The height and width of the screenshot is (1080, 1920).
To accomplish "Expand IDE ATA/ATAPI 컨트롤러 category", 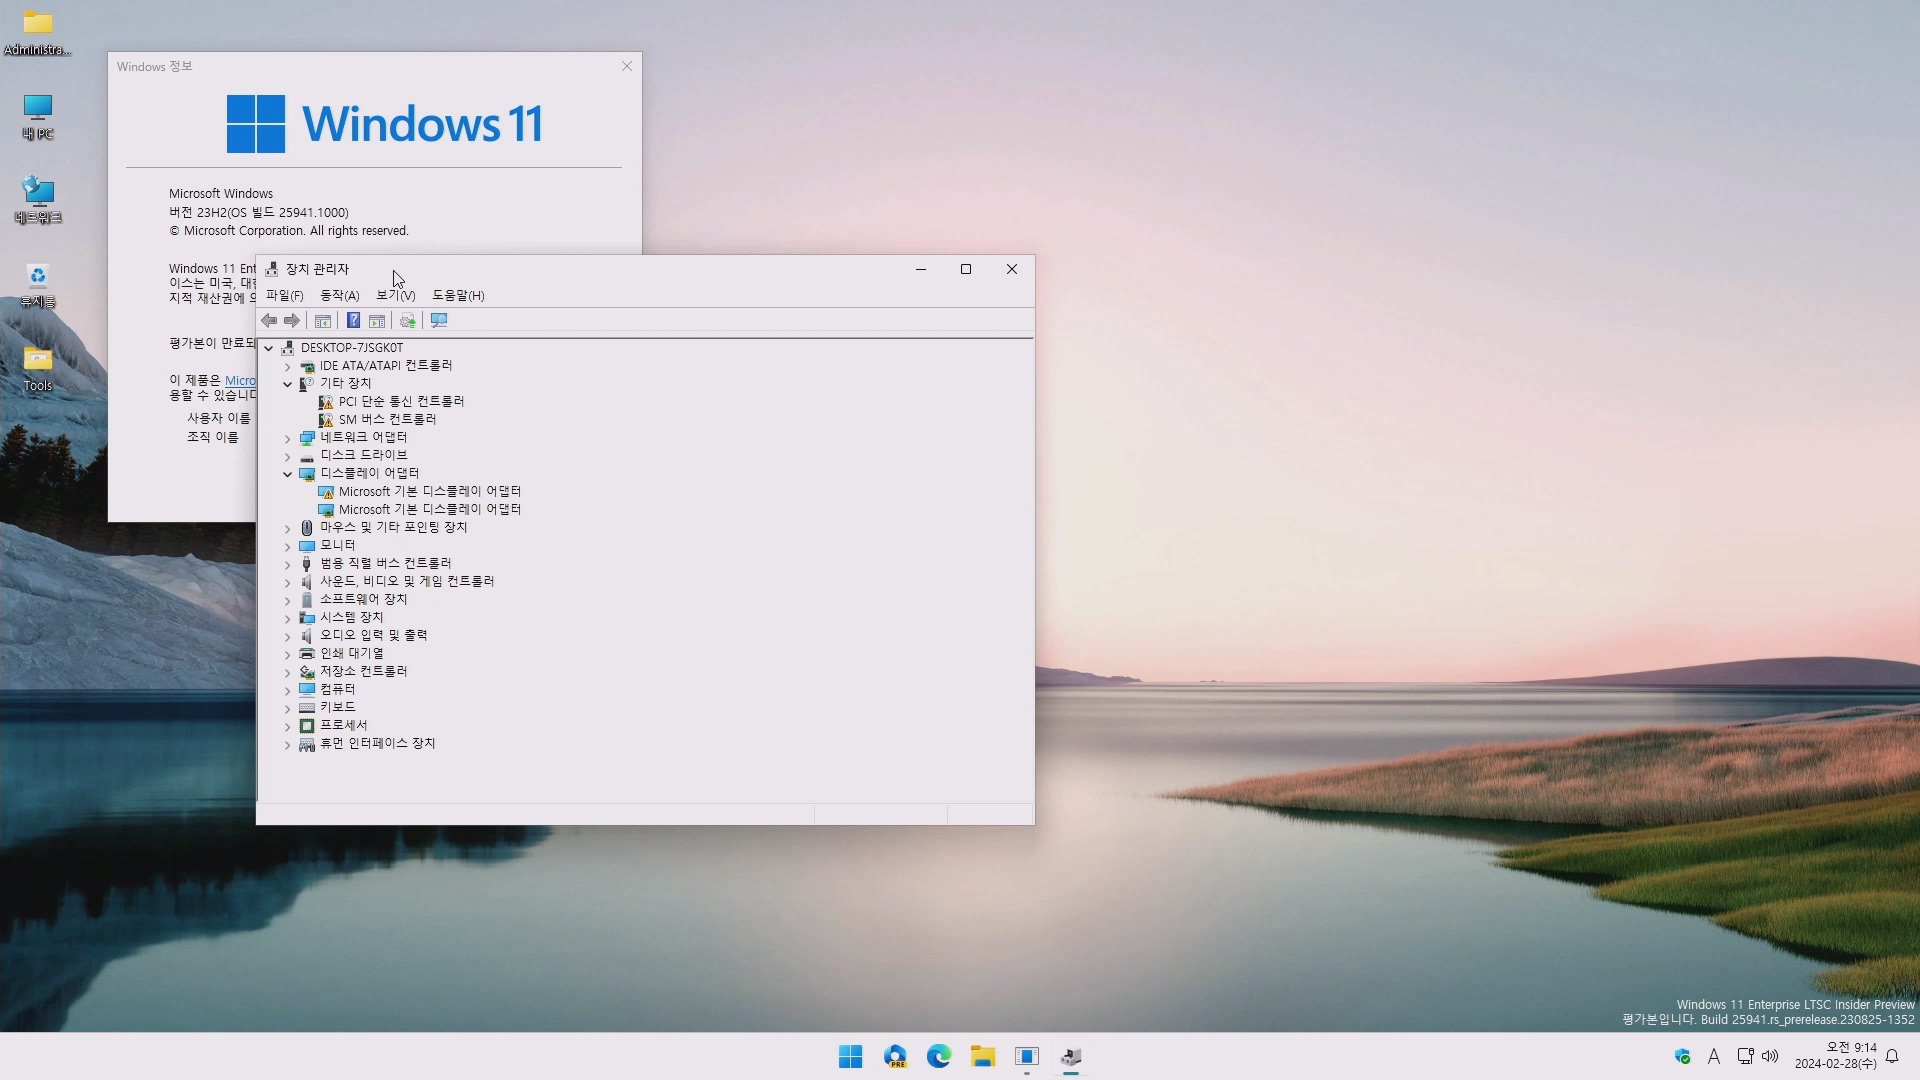I will tap(288, 366).
